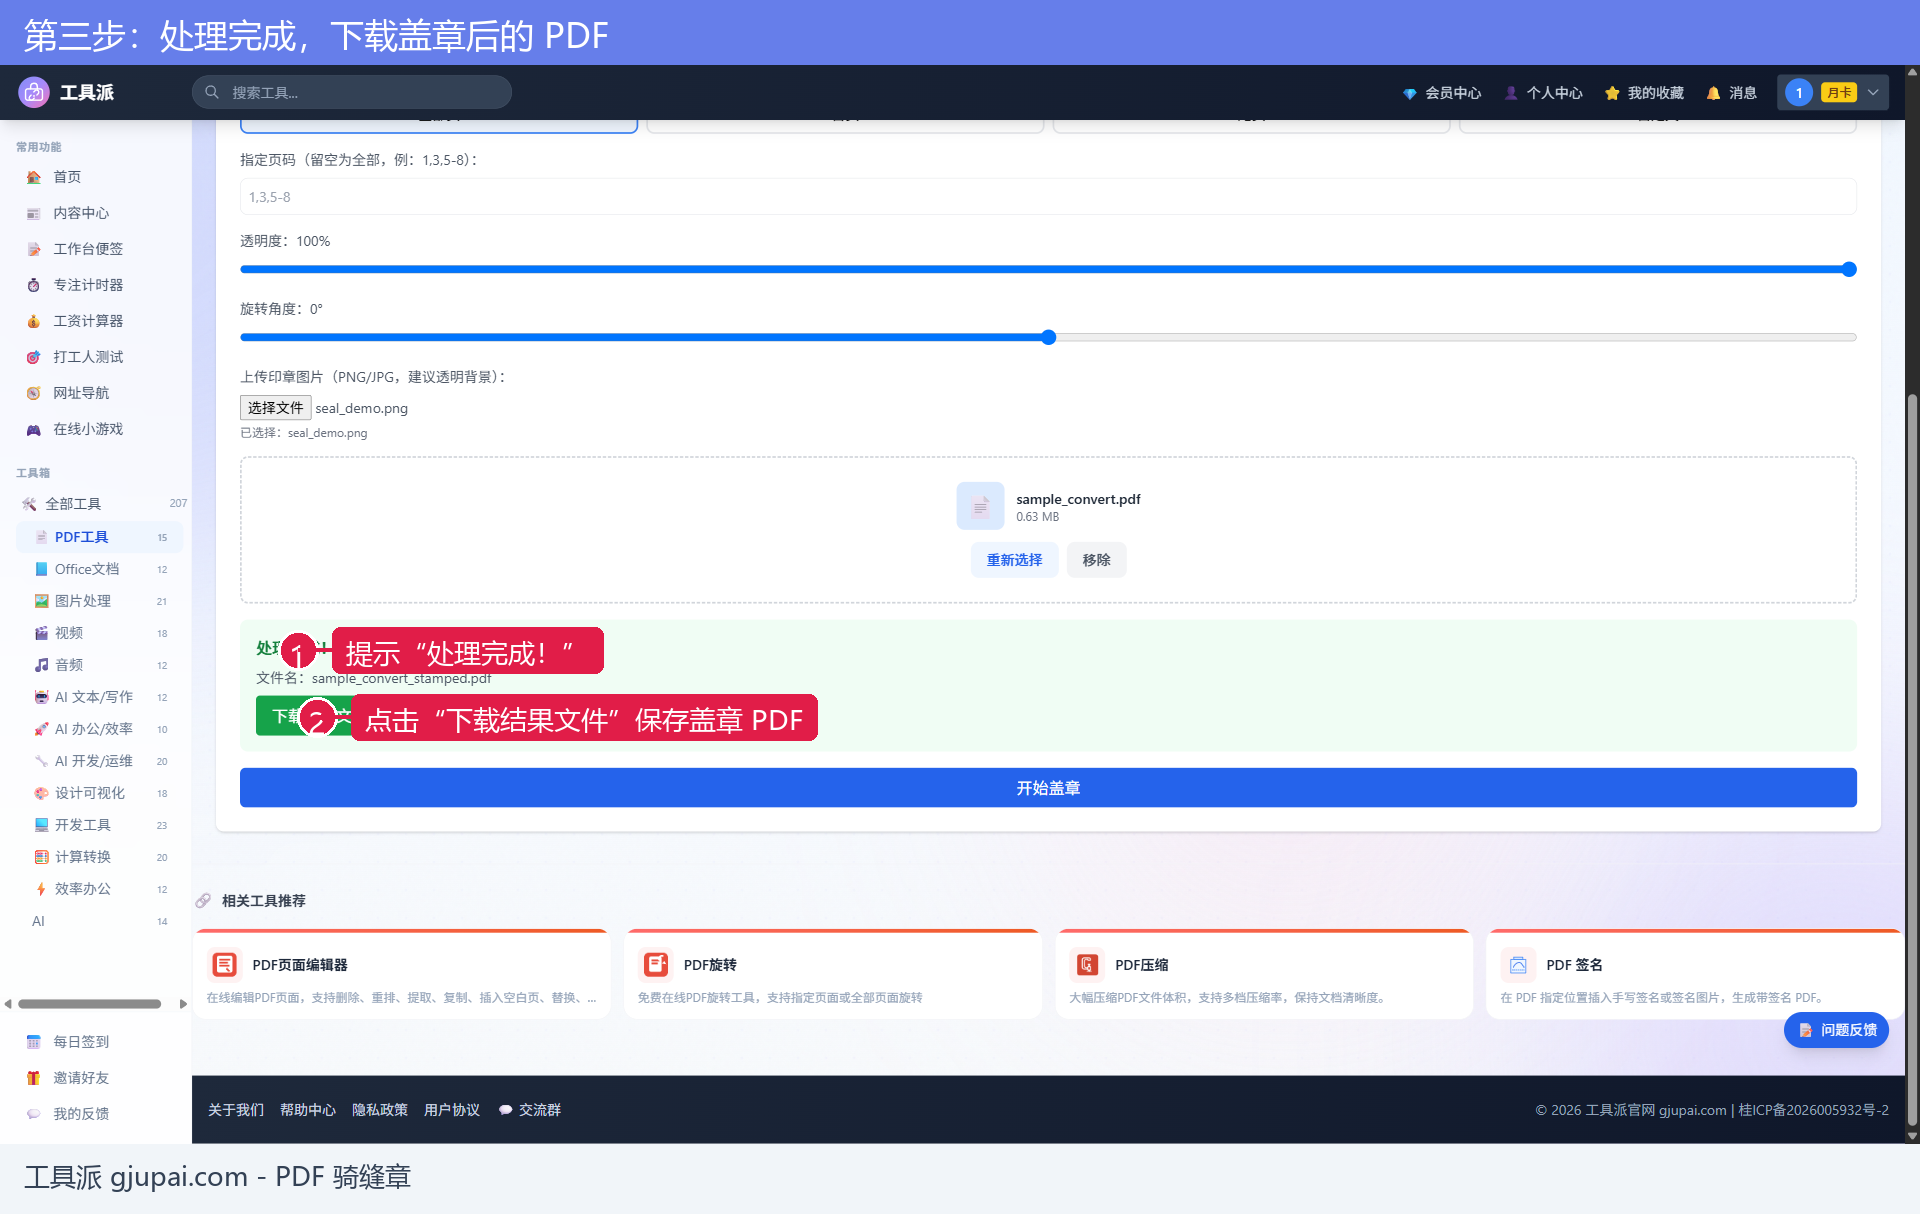
Task: Open 关于我们 footer link
Action: tap(236, 1110)
